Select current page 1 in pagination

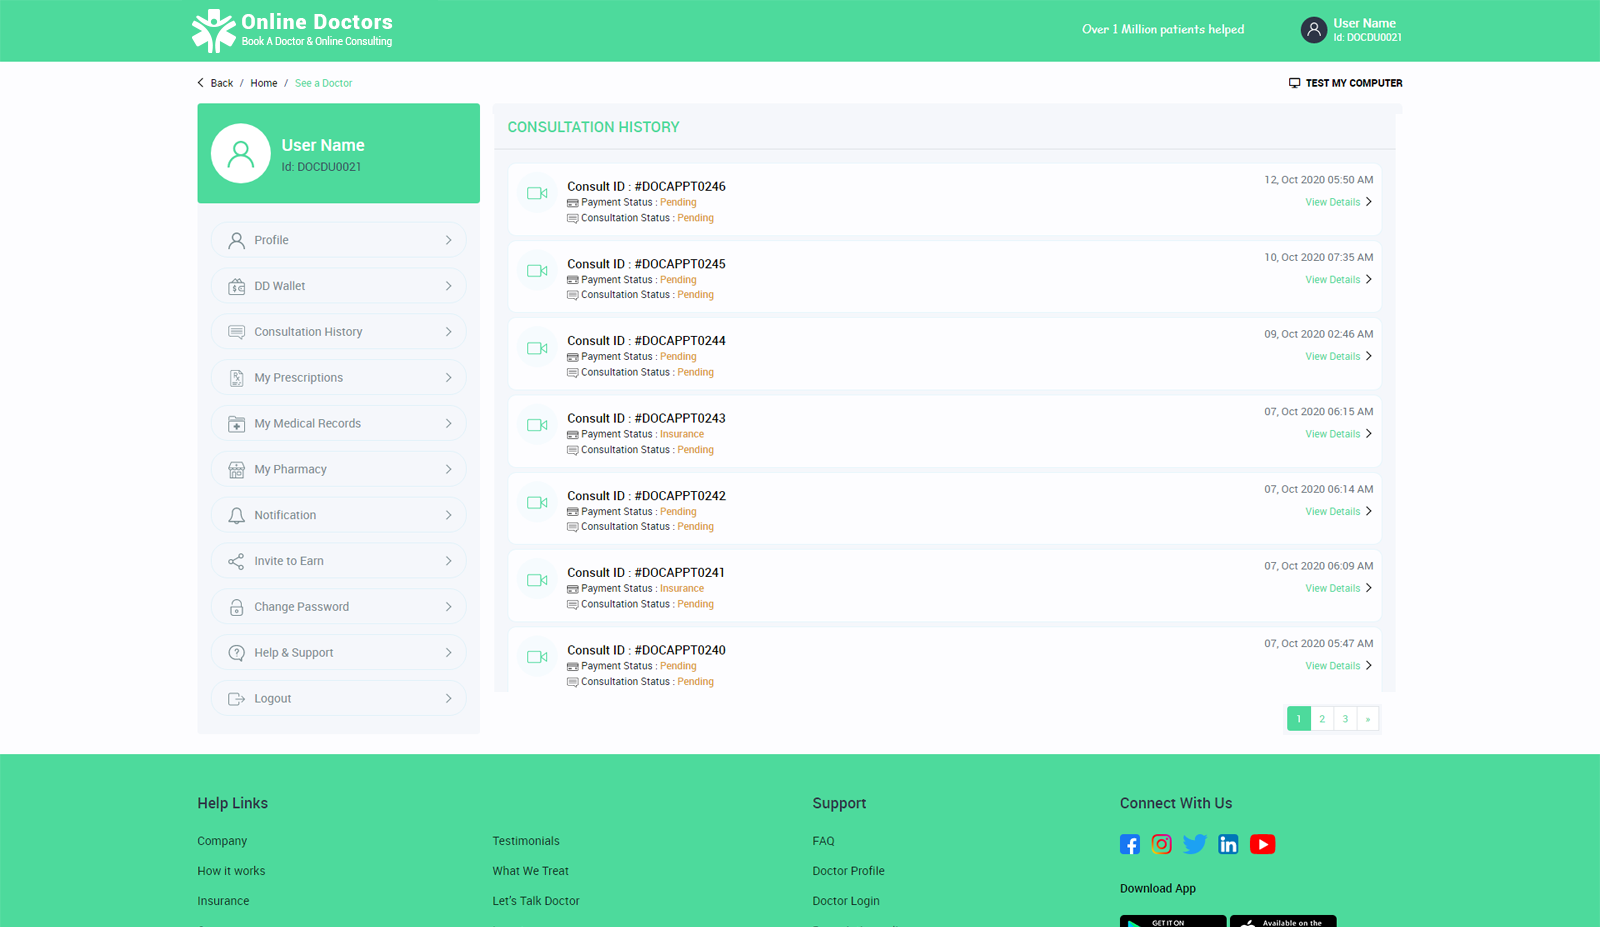point(1299,719)
